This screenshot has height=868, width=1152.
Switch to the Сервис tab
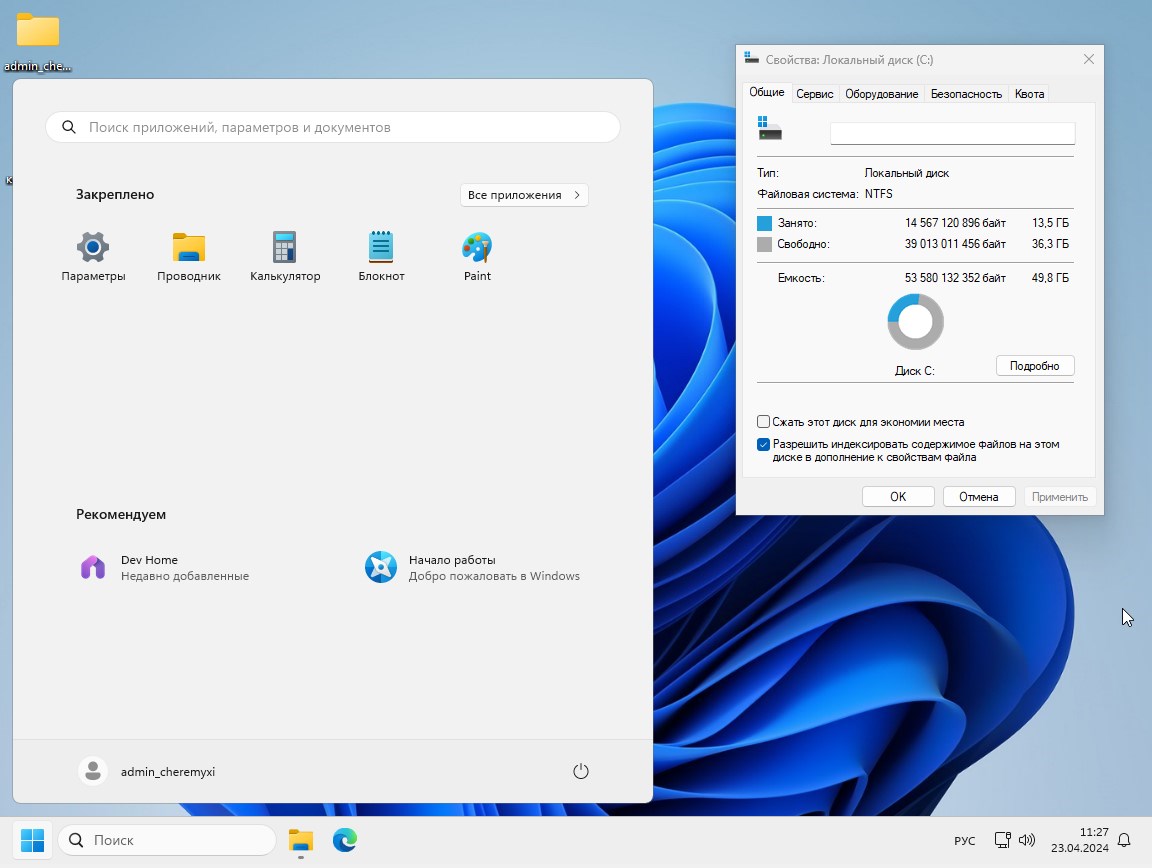815,94
